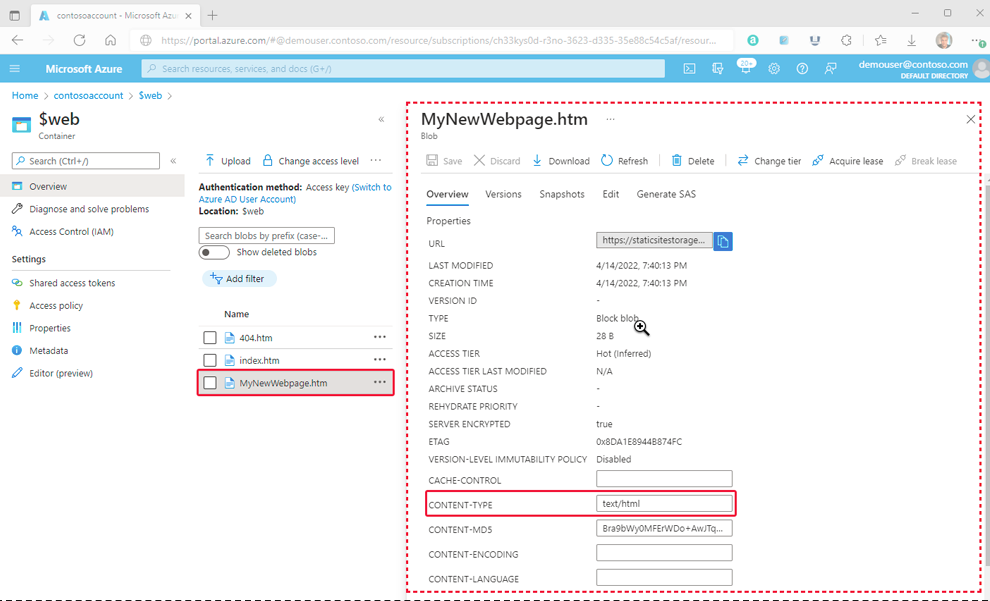The width and height of the screenshot is (990, 601).
Task: Click Upload in the container toolbar
Action: tap(228, 161)
